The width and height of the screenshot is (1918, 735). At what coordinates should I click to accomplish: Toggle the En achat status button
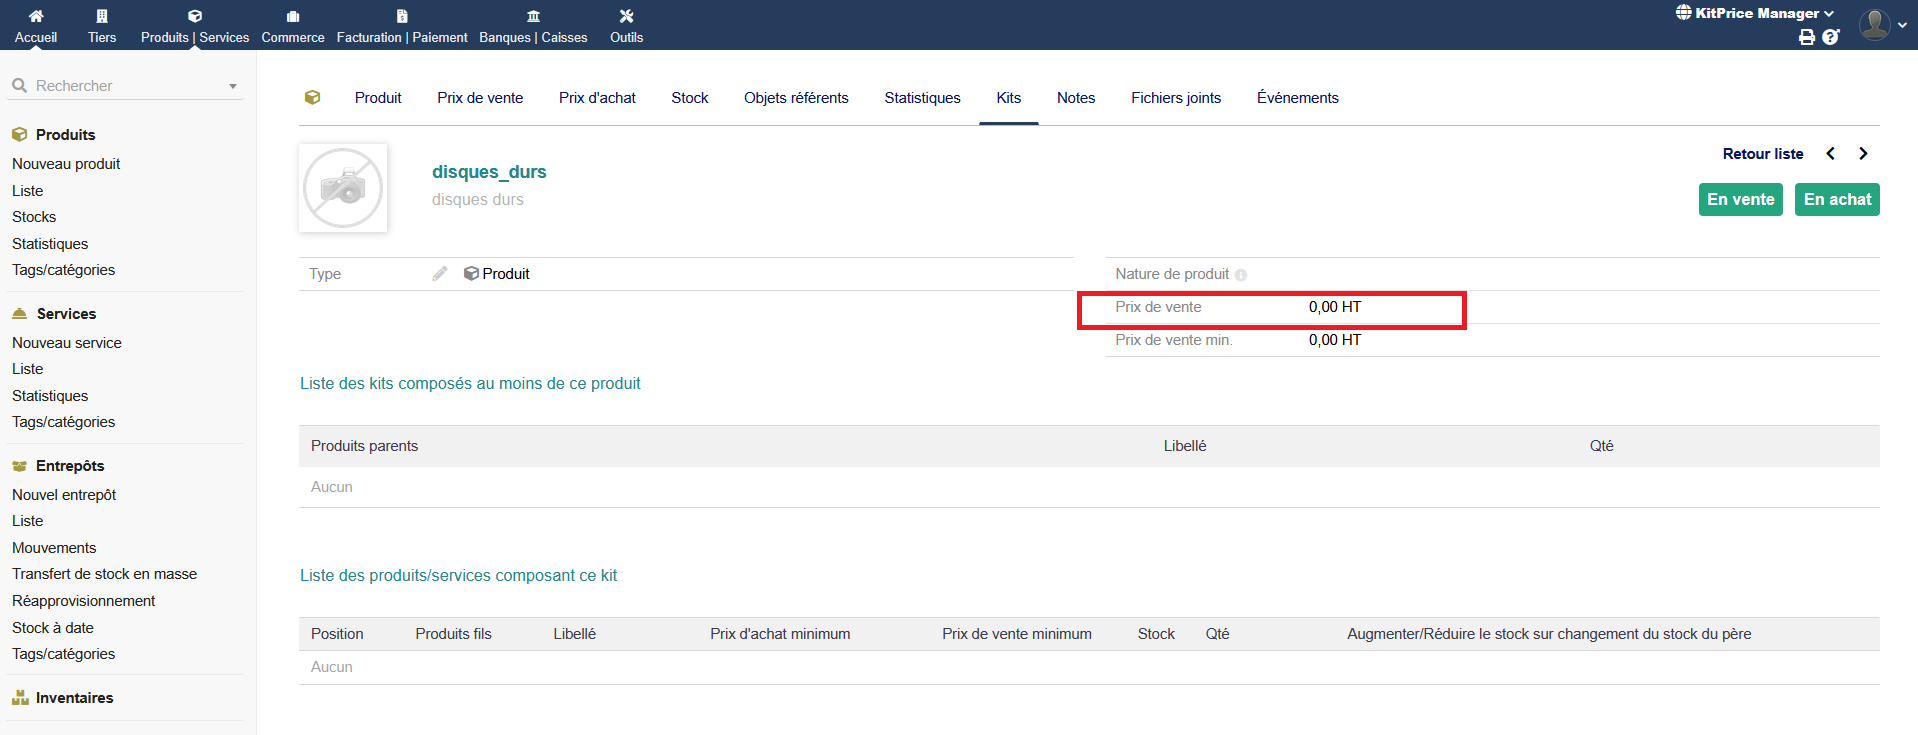point(1837,199)
